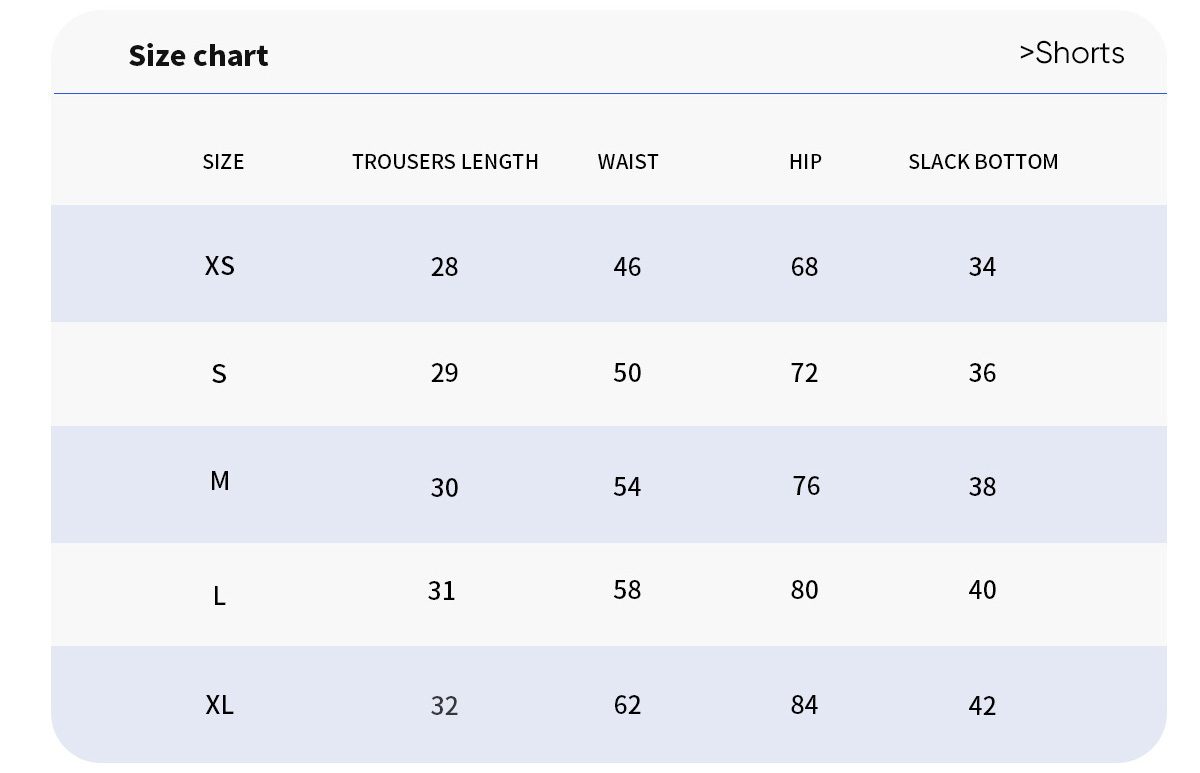Viewport: 1200px width, 773px height.
Task: Click XS trousers length value 28
Action: 444,267
